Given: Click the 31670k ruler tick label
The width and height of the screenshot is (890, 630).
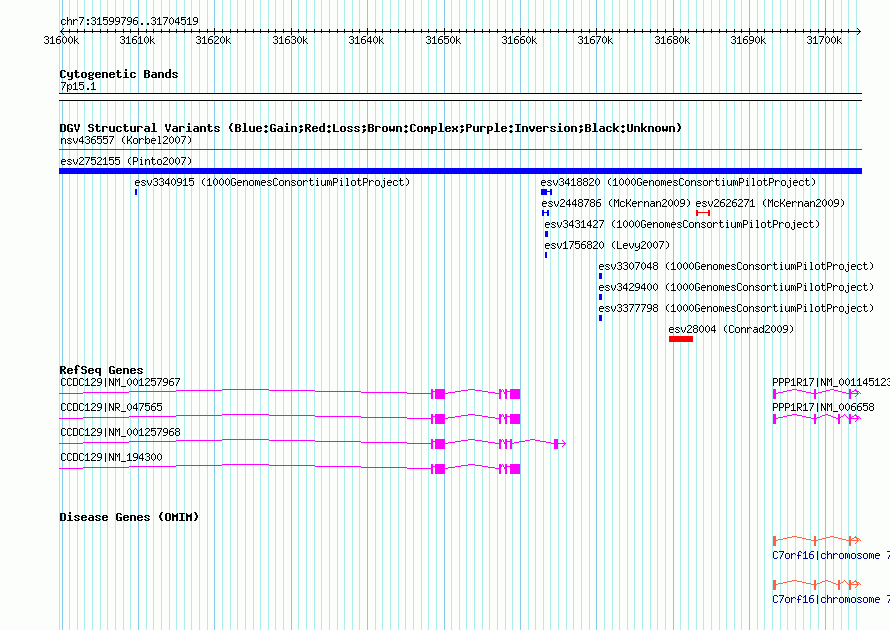Looking at the screenshot, I should coord(595,40).
